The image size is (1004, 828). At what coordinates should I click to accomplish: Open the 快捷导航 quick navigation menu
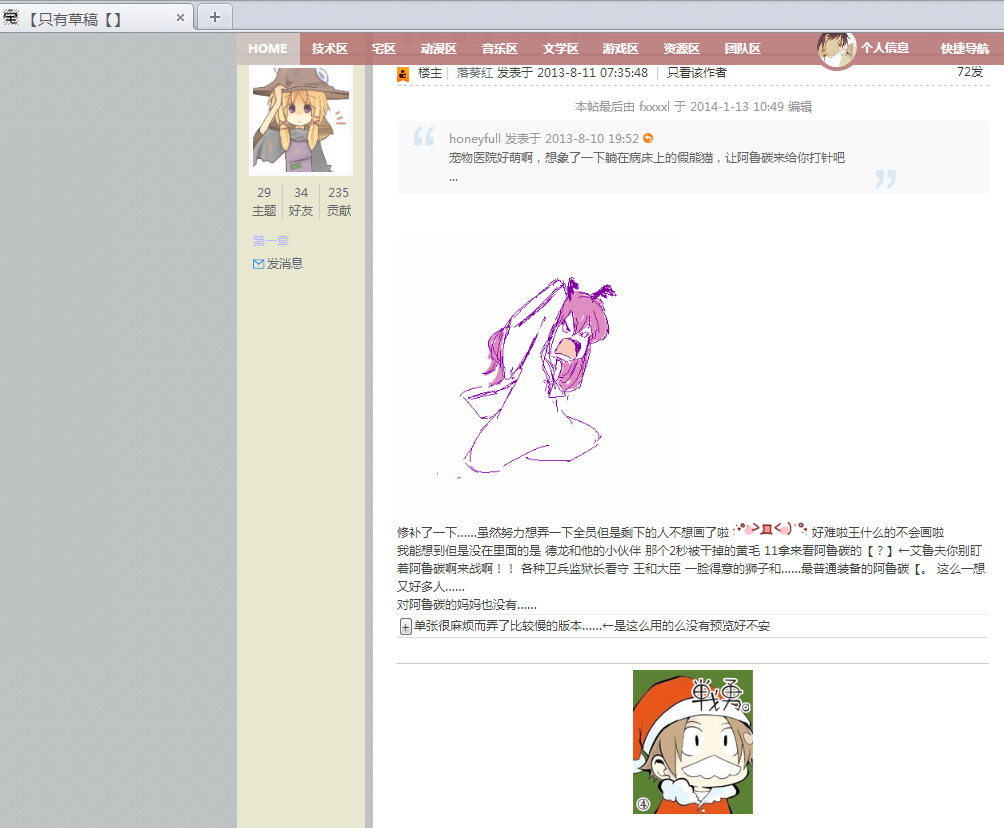[964, 48]
